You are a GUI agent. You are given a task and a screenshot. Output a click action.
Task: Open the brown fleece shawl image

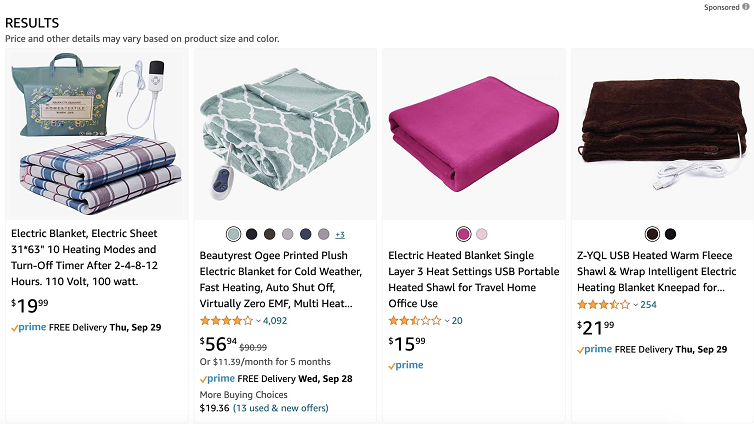(x=662, y=134)
